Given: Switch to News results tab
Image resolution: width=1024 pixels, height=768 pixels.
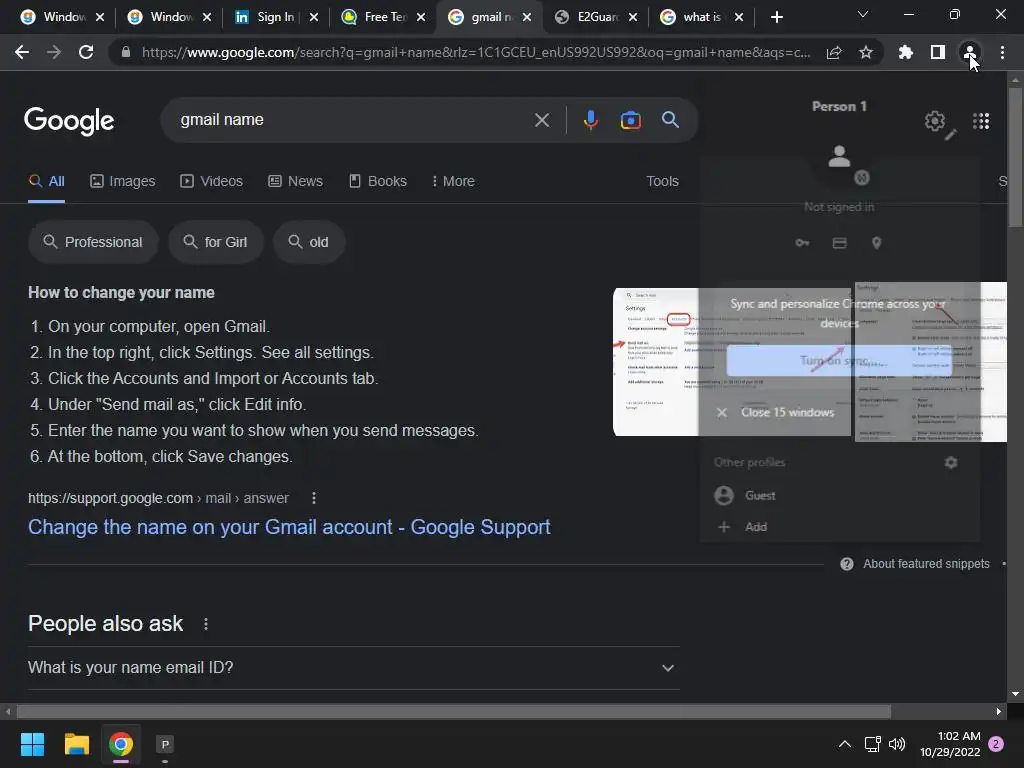Looking at the screenshot, I should pyautogui.click(x=295, y=181).
